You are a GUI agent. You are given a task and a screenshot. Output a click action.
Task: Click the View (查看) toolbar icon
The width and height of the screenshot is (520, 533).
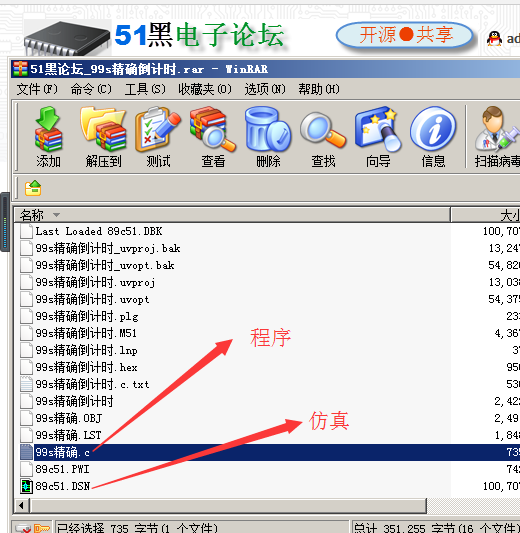[x=213, y=129]
